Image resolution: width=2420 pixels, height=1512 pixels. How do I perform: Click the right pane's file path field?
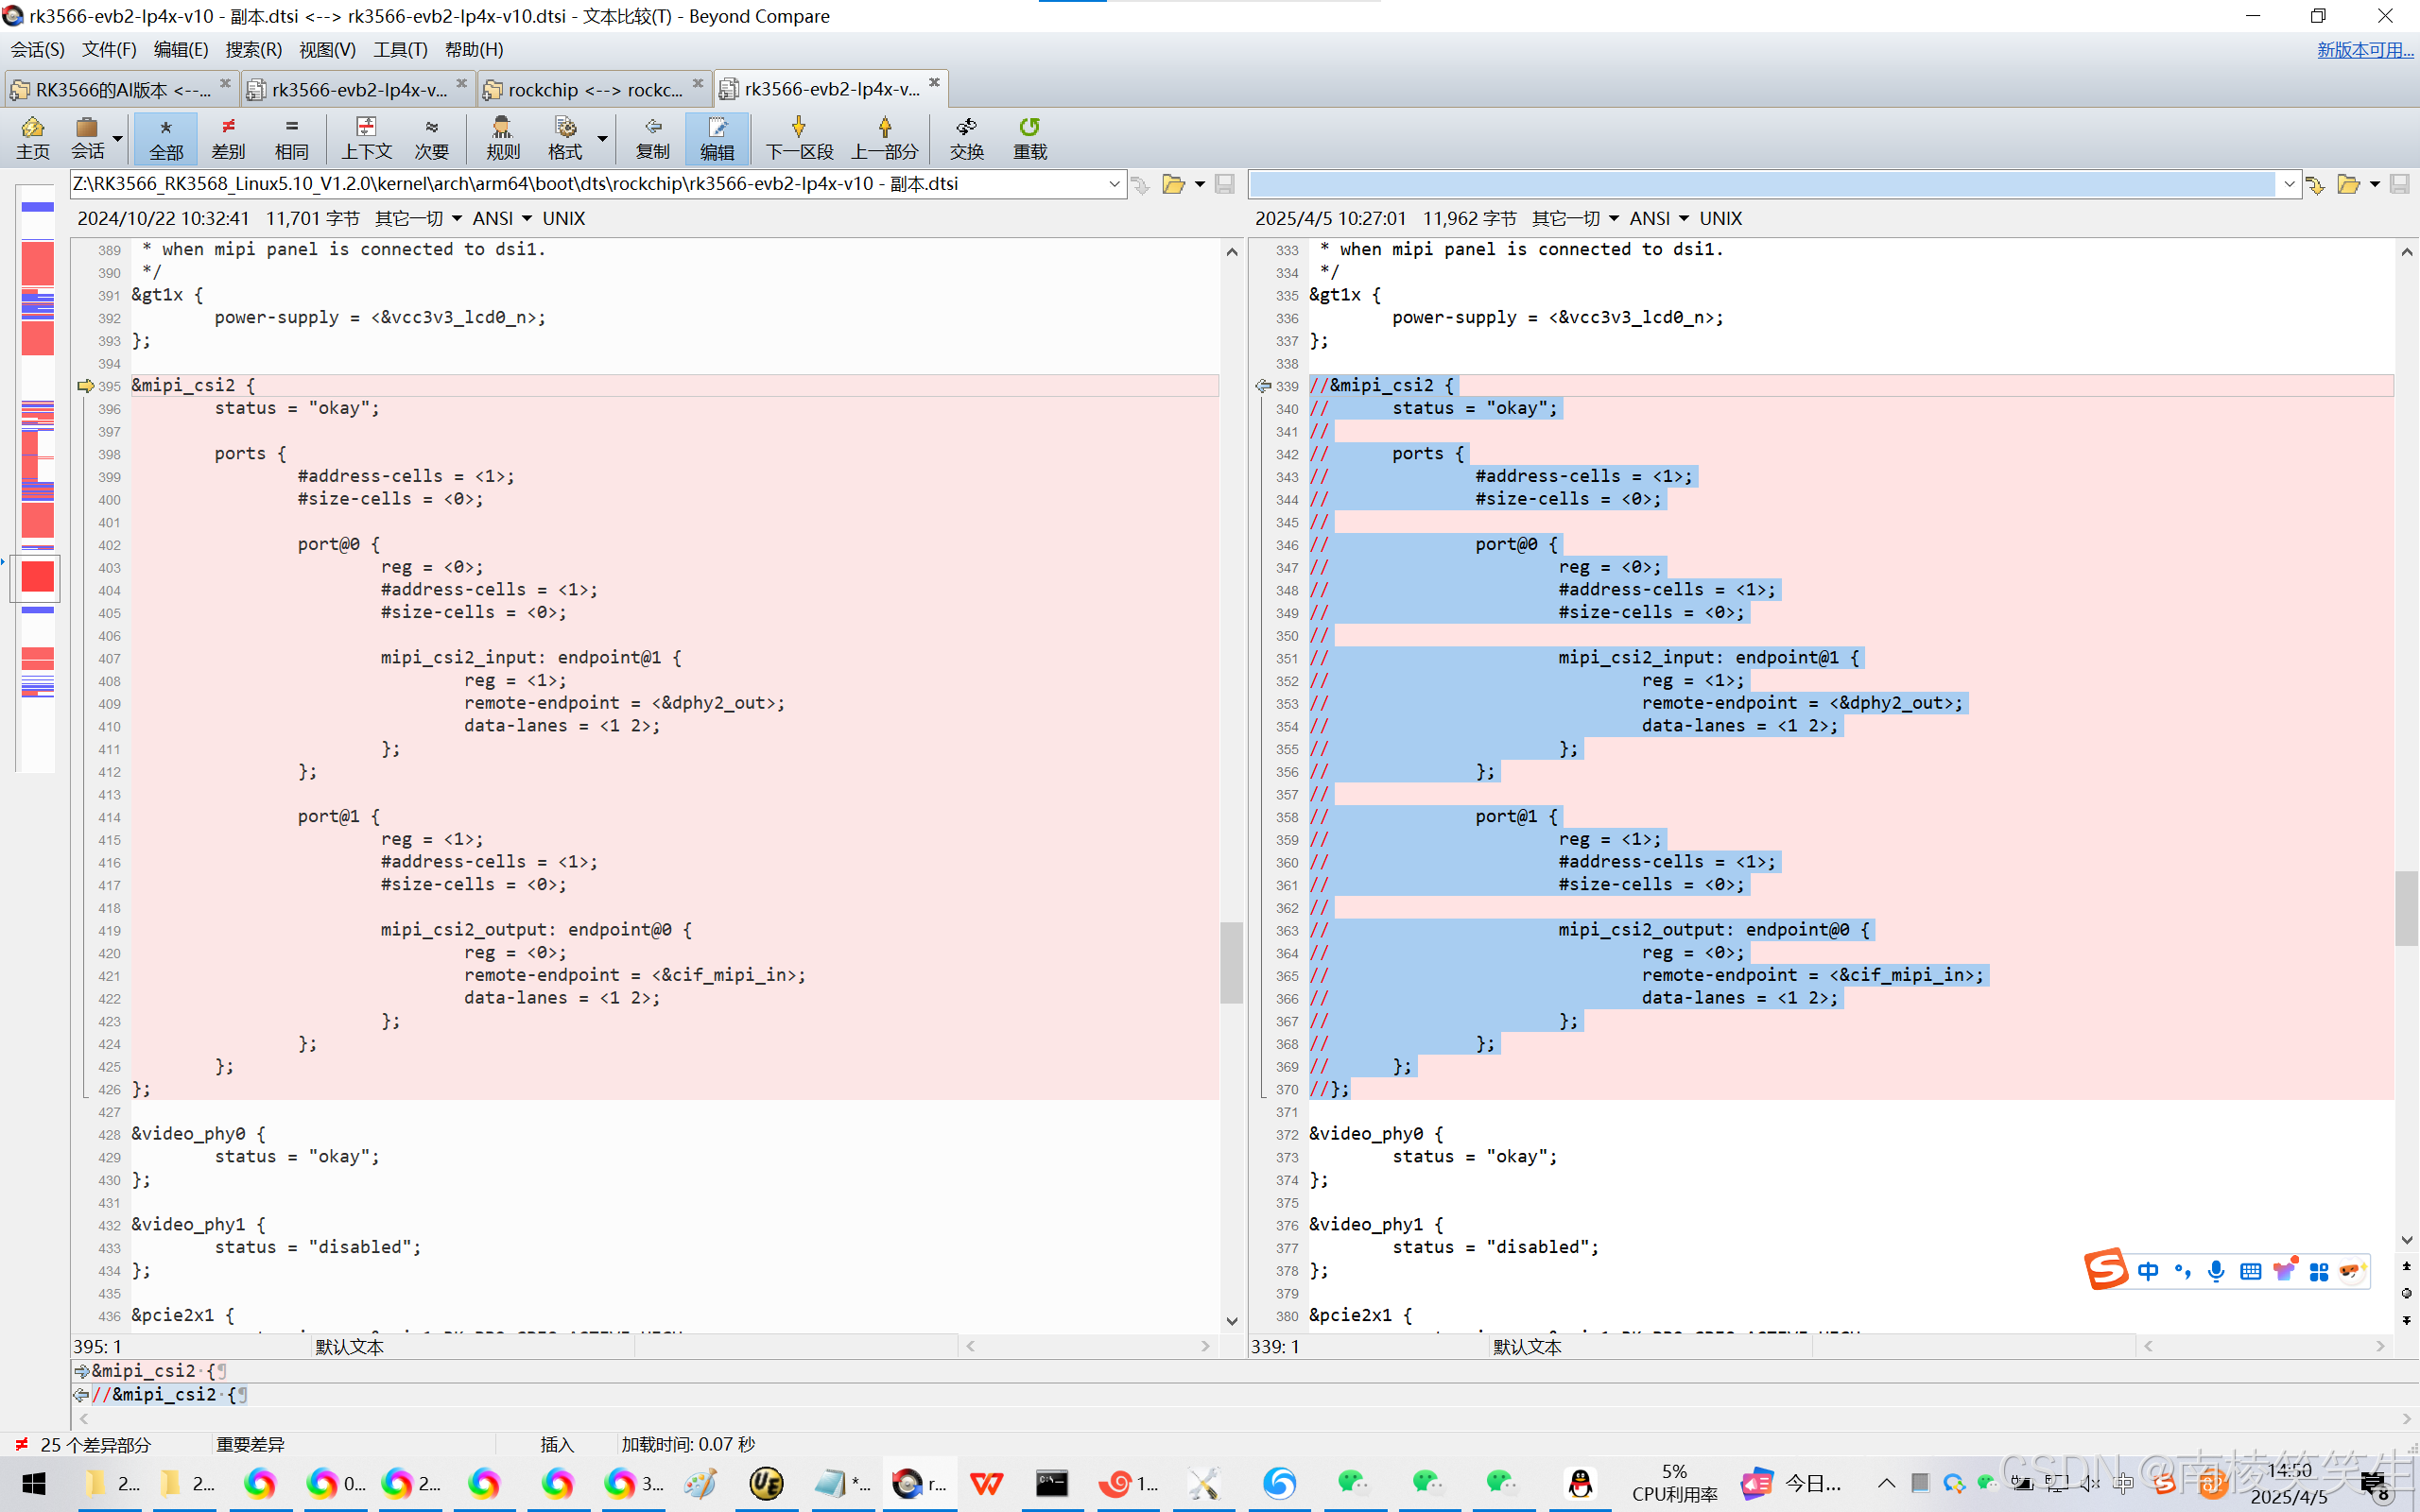pos(1760,184)
